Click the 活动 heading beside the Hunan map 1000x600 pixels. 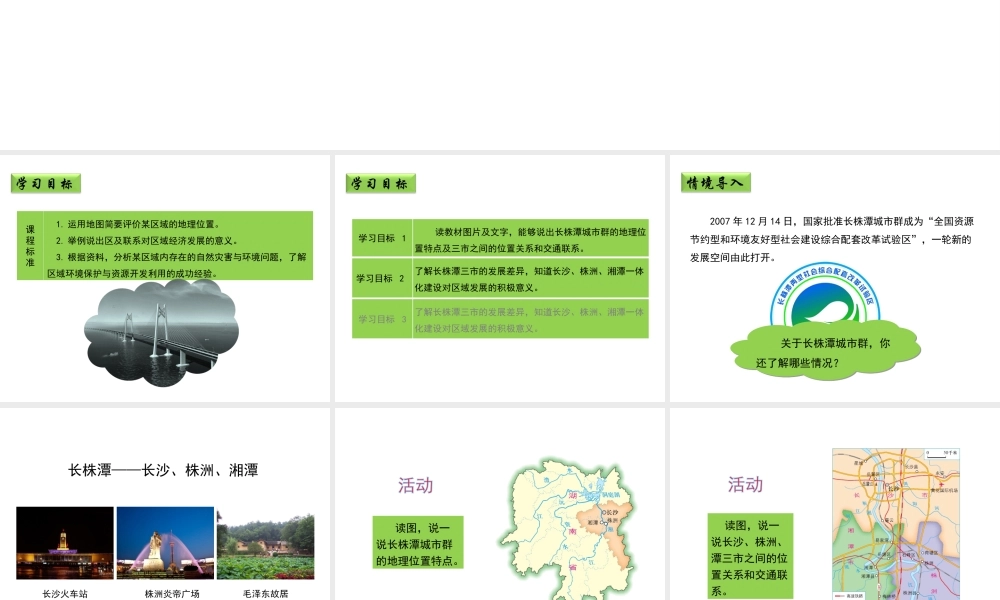(415, 485)
